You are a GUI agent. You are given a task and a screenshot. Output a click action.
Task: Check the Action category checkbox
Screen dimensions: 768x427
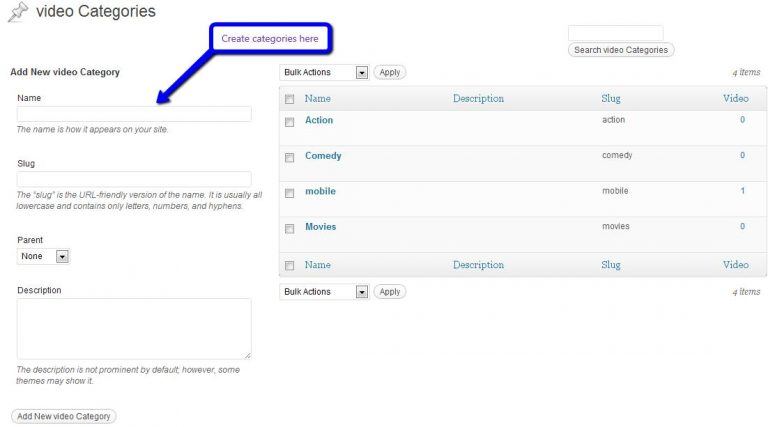[x=289, y=122]
